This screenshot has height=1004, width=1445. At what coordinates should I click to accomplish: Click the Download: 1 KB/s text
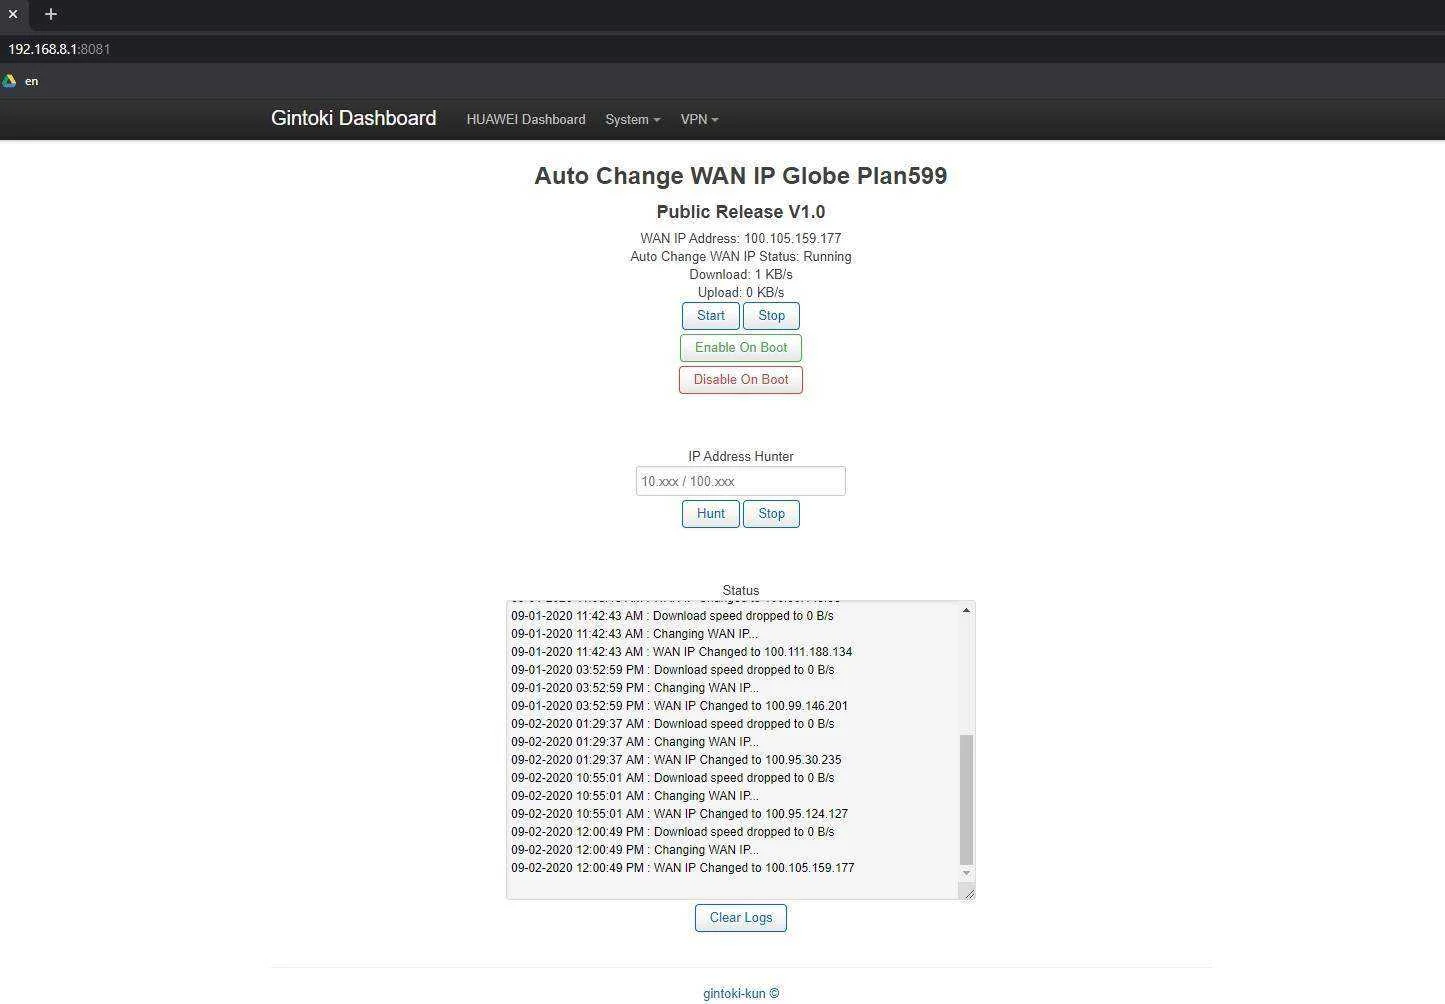[x=741, y=275]
